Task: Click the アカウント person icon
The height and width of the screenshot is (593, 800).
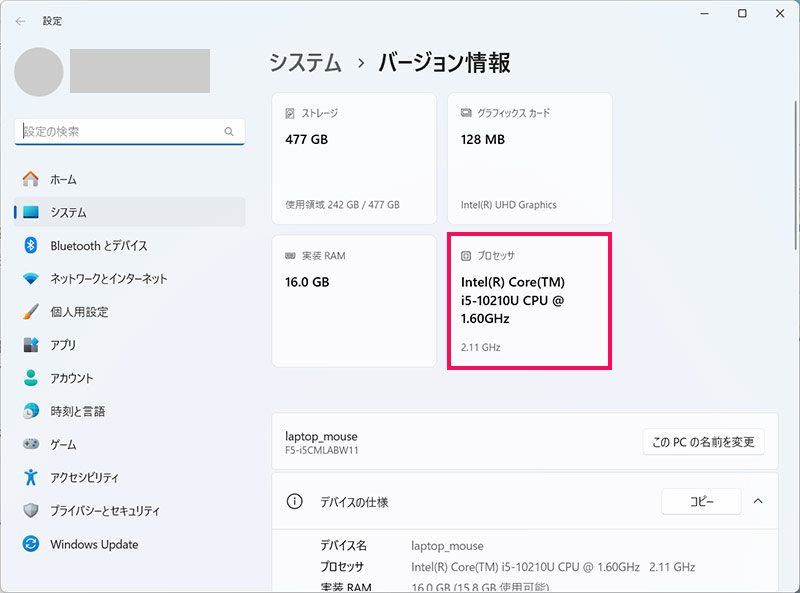Action: coord(31,378)
